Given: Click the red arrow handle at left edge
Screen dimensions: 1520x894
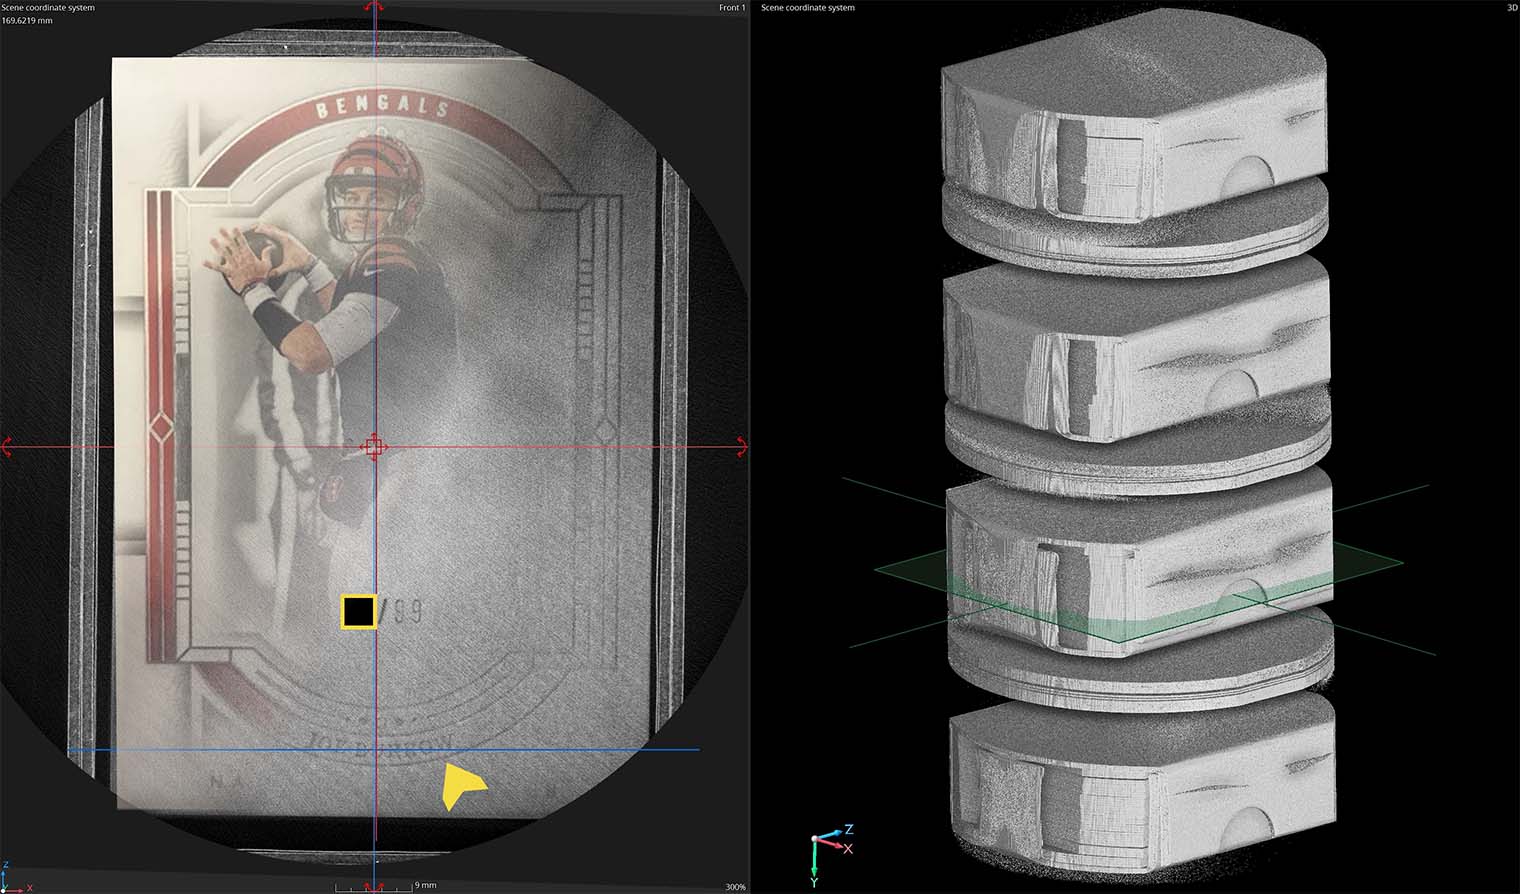Looking at the screenshot, I should (6, 446).
